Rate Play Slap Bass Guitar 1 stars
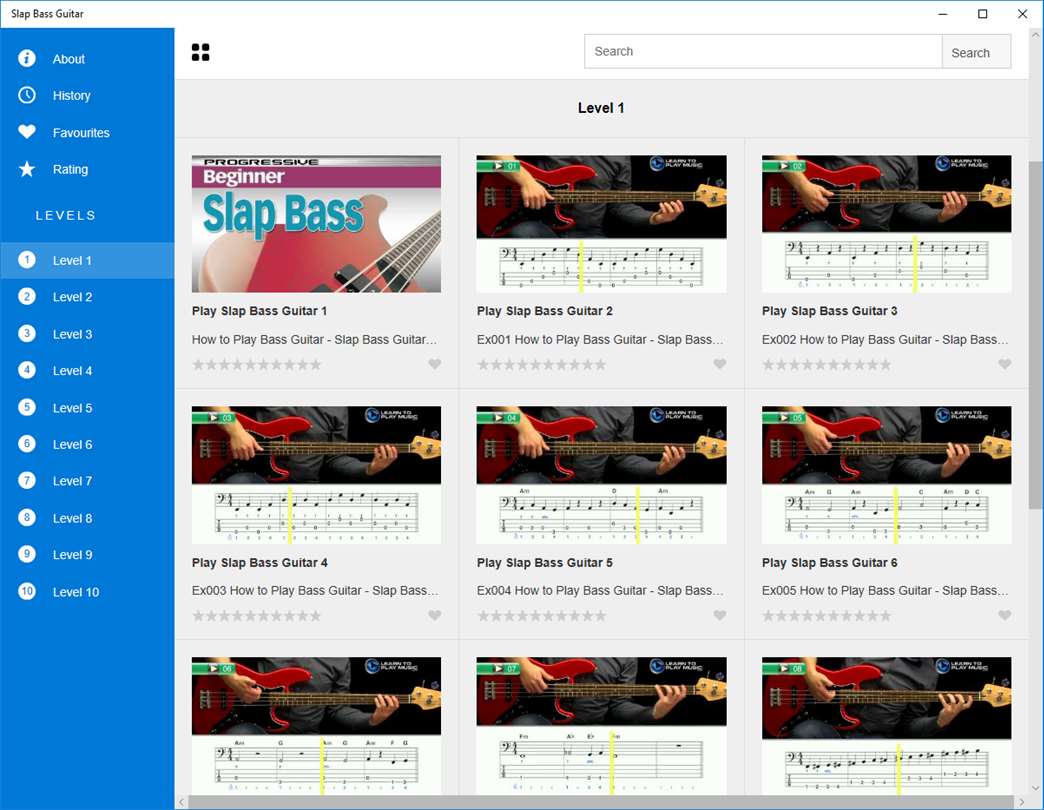Viewport: 1044px width, 810px height. click(257, 365)
